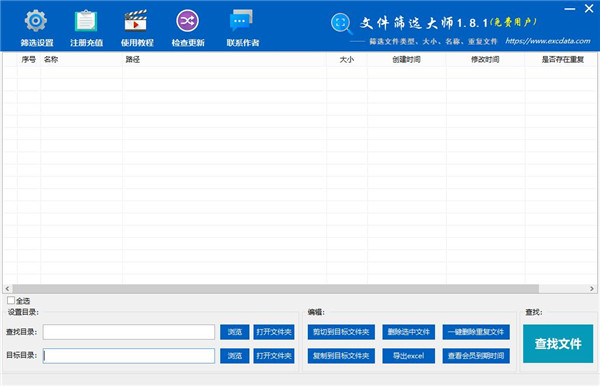Image resolution: width=600 pixels, height=386 pixels.
Task: Click 复制到目标文件夹 button
Action: (341, 356)
